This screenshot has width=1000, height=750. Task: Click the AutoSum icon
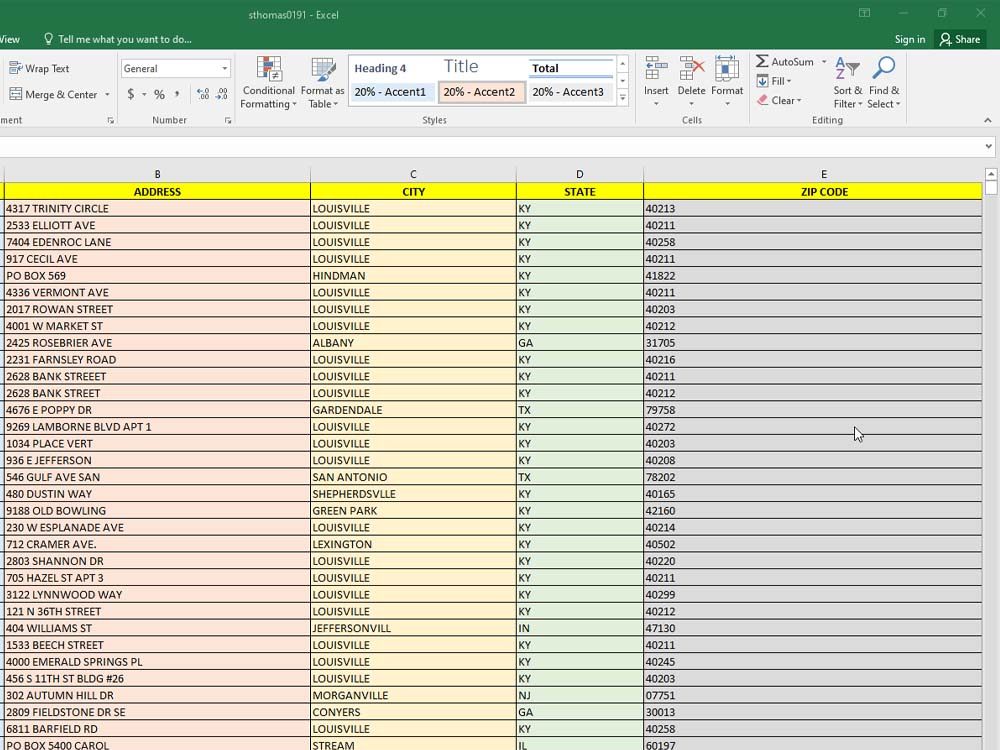[x=765, y=61]
